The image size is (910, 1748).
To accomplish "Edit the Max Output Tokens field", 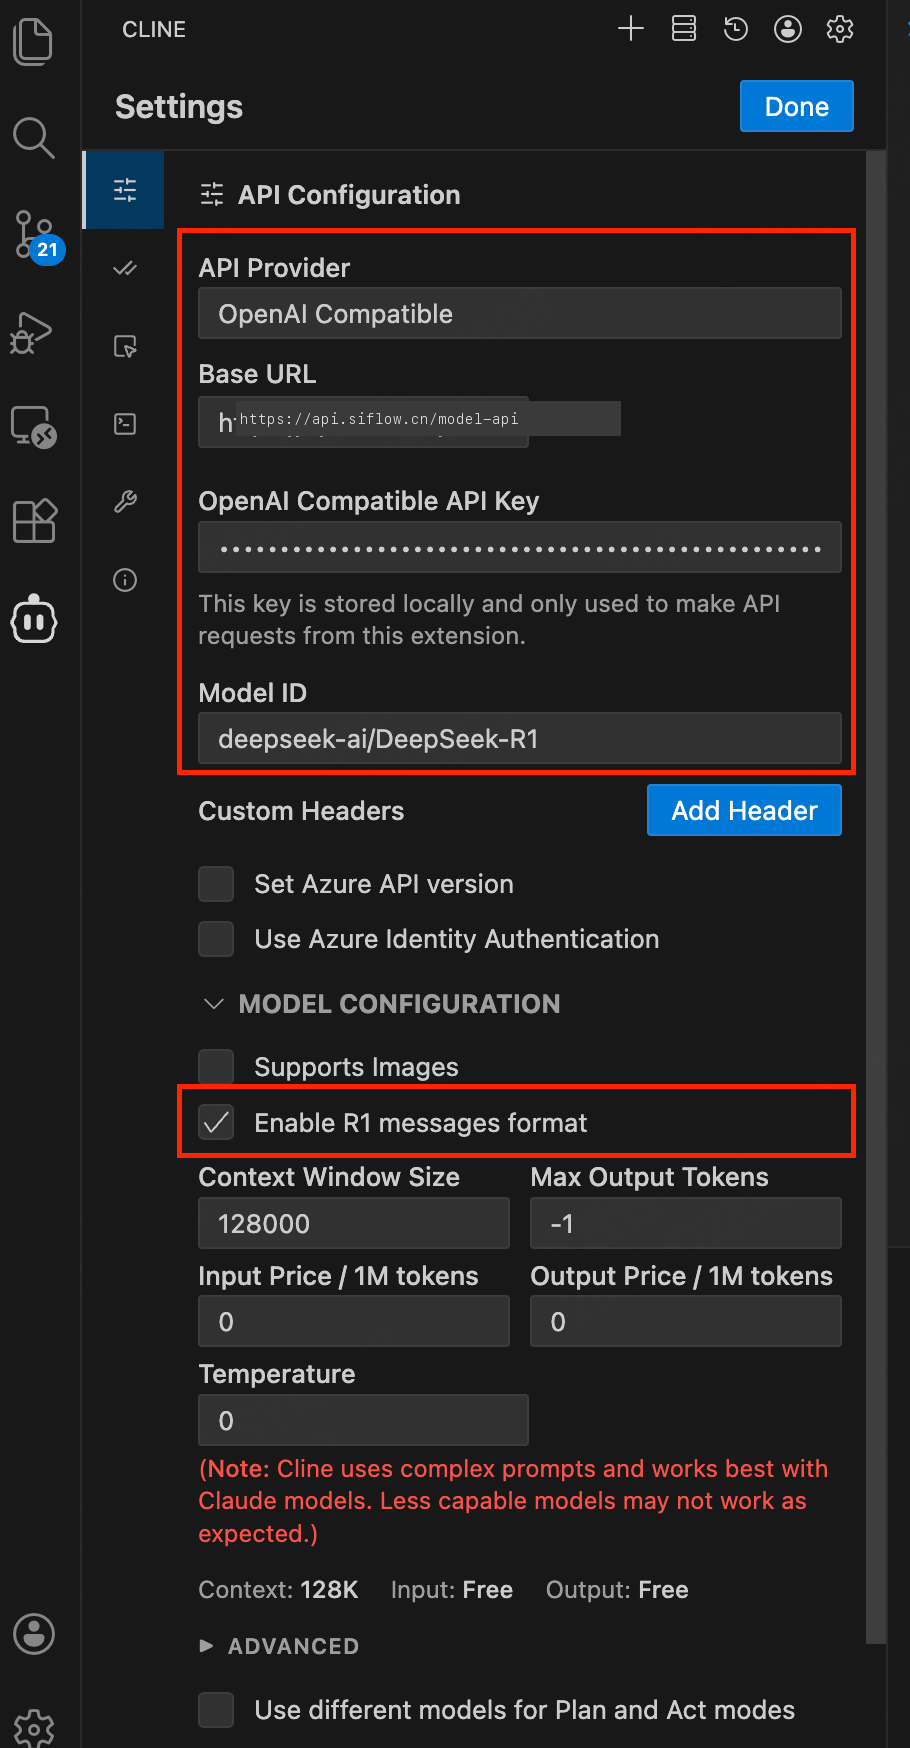I will click(x=686, y=1223).
